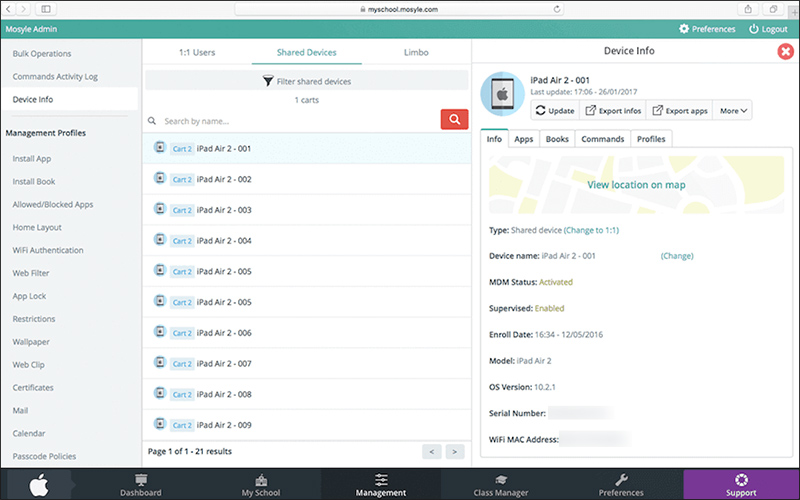Click the search magnifier icon in the name field

152,121
